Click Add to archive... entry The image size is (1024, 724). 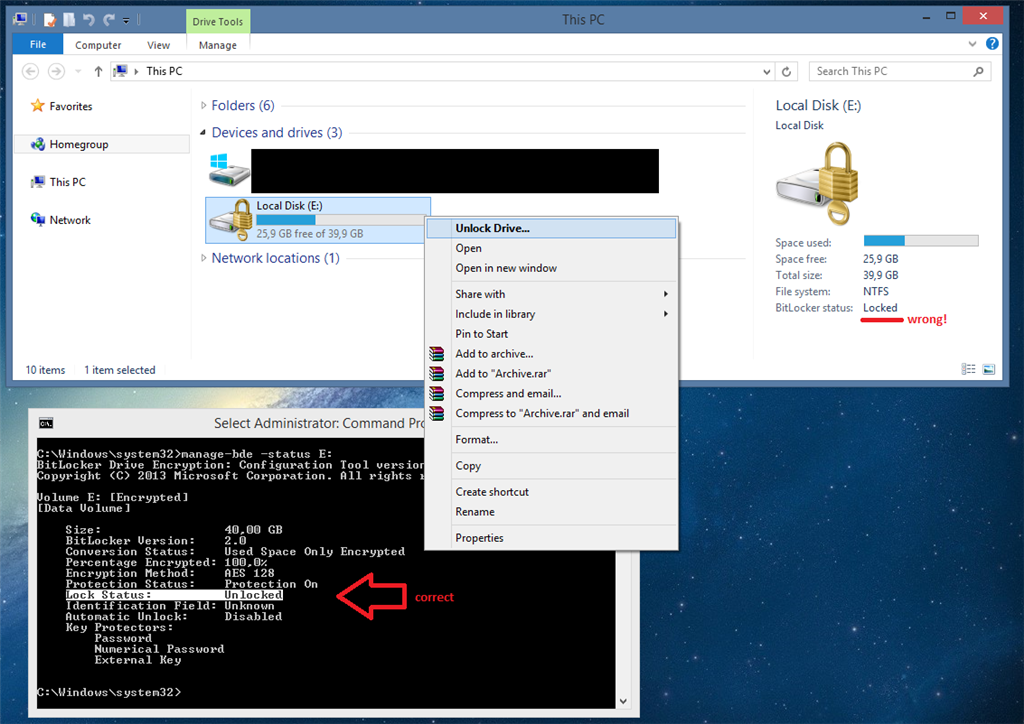point(551,354)
